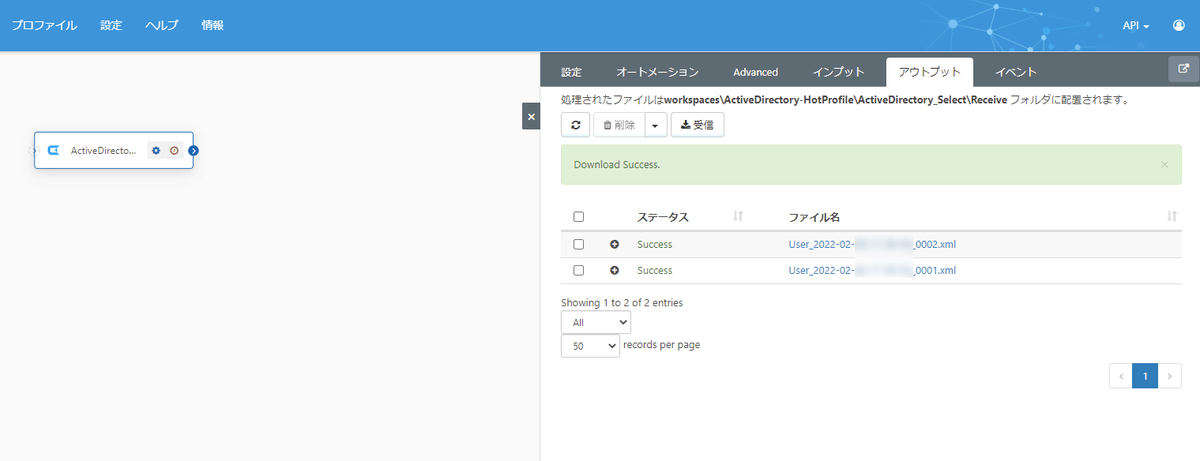
Task: Select page 1 in pagination
Action: [1145, 376]
